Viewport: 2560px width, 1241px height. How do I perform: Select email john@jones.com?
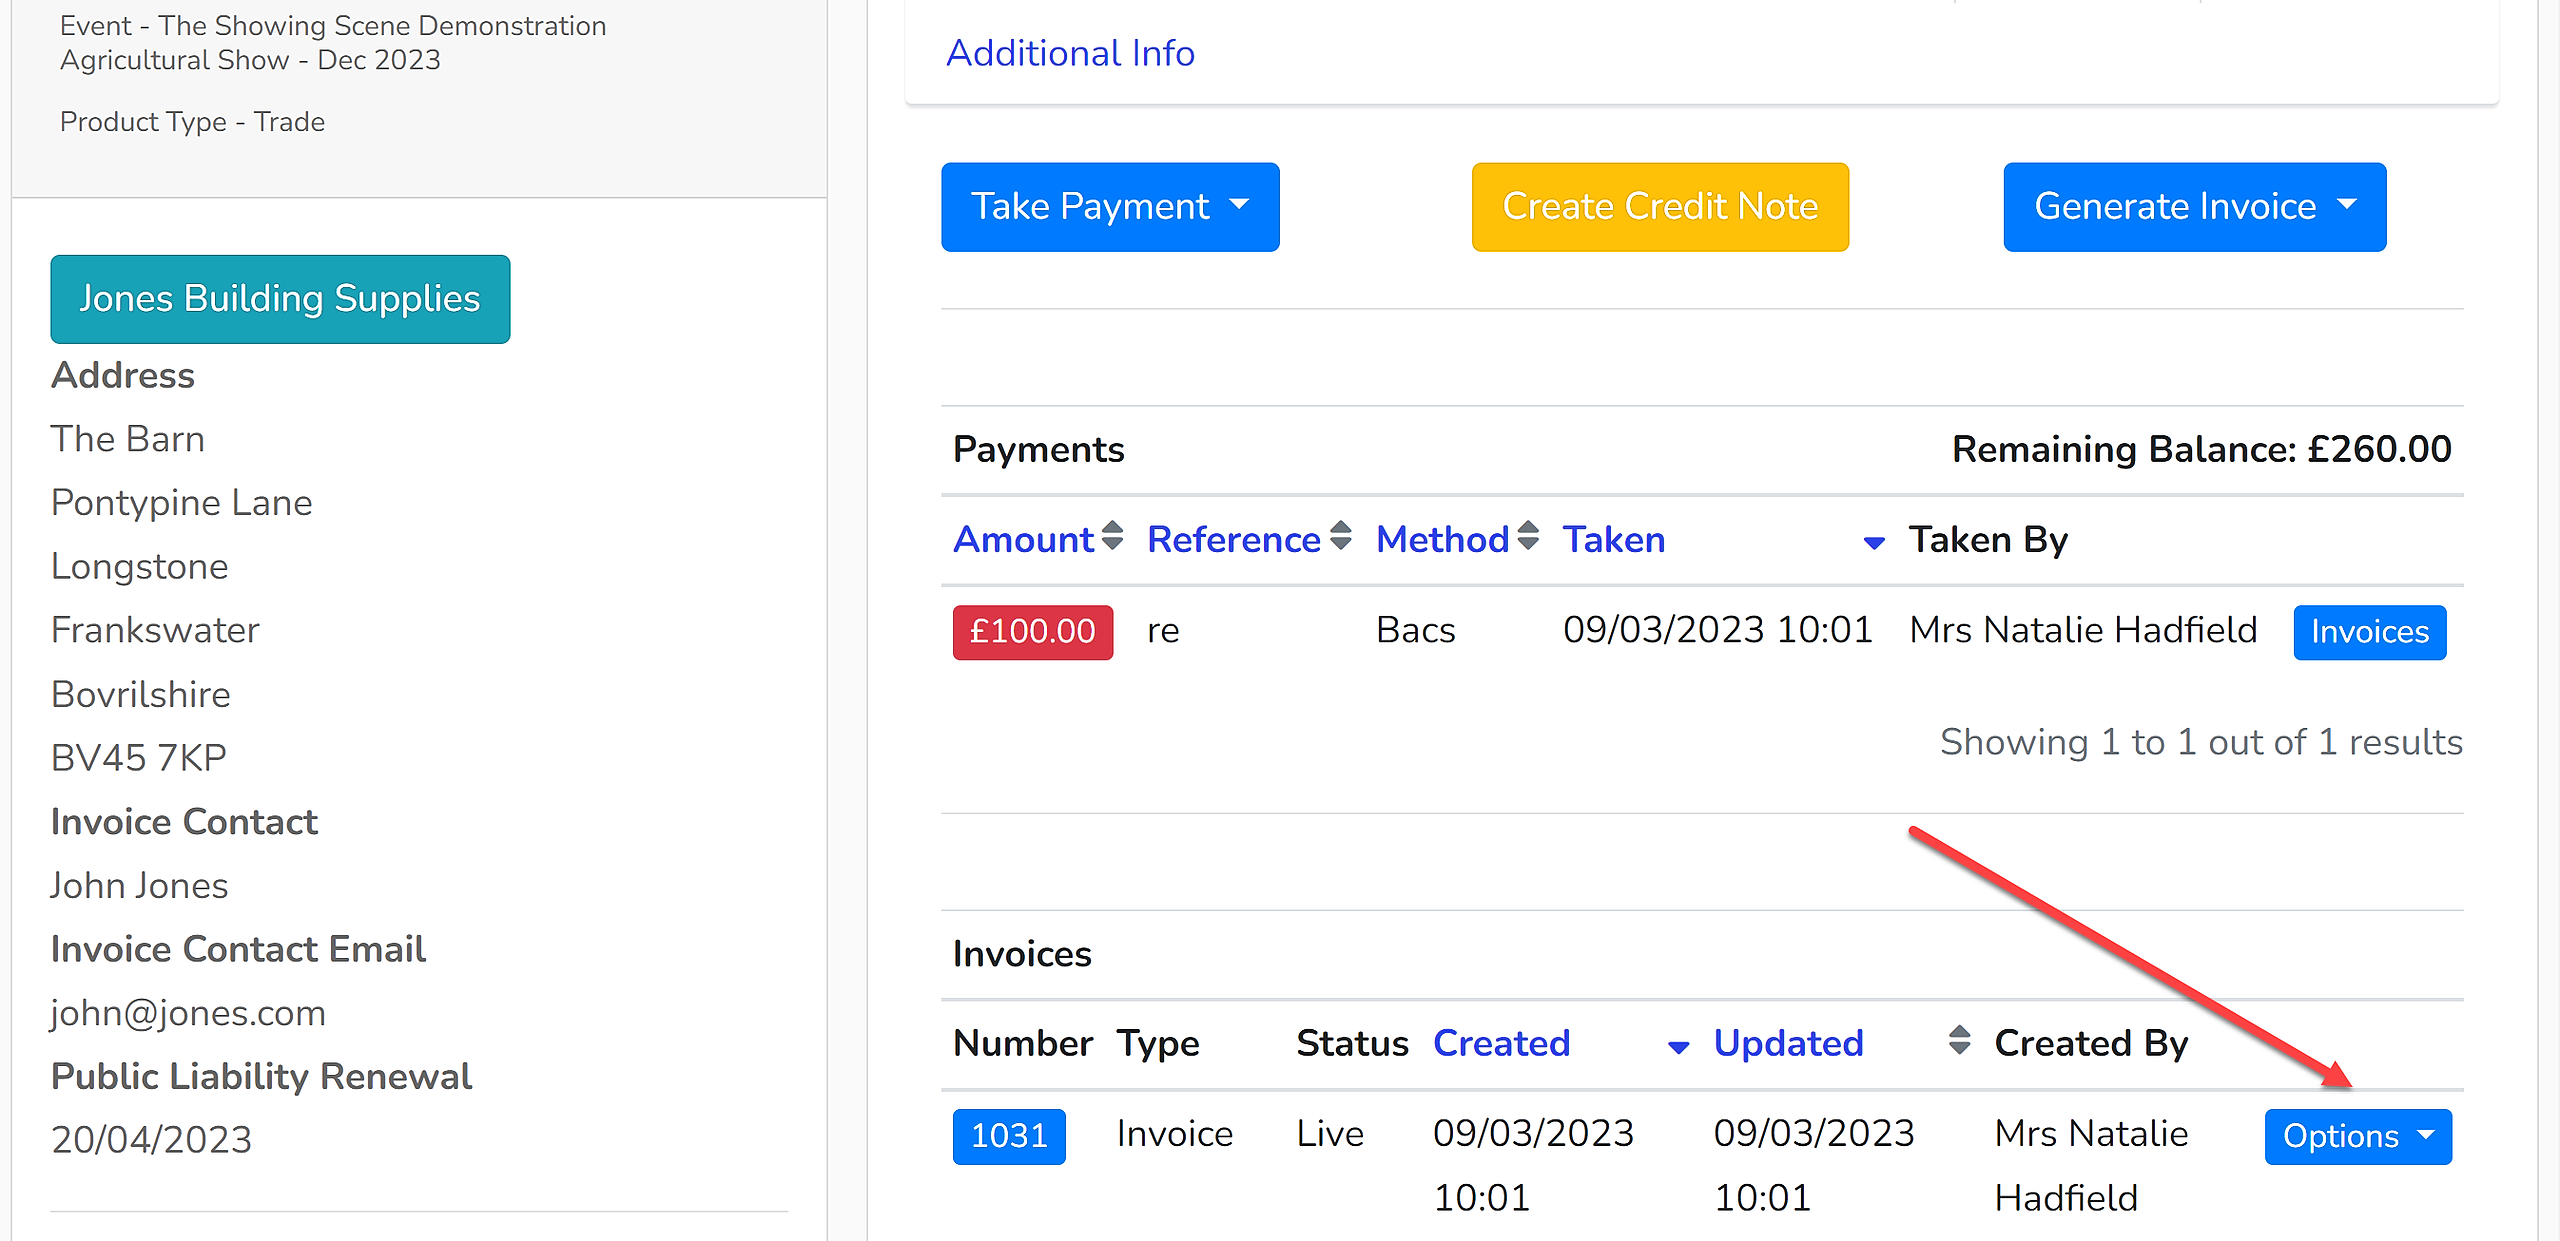click(x=188, y=1013)
